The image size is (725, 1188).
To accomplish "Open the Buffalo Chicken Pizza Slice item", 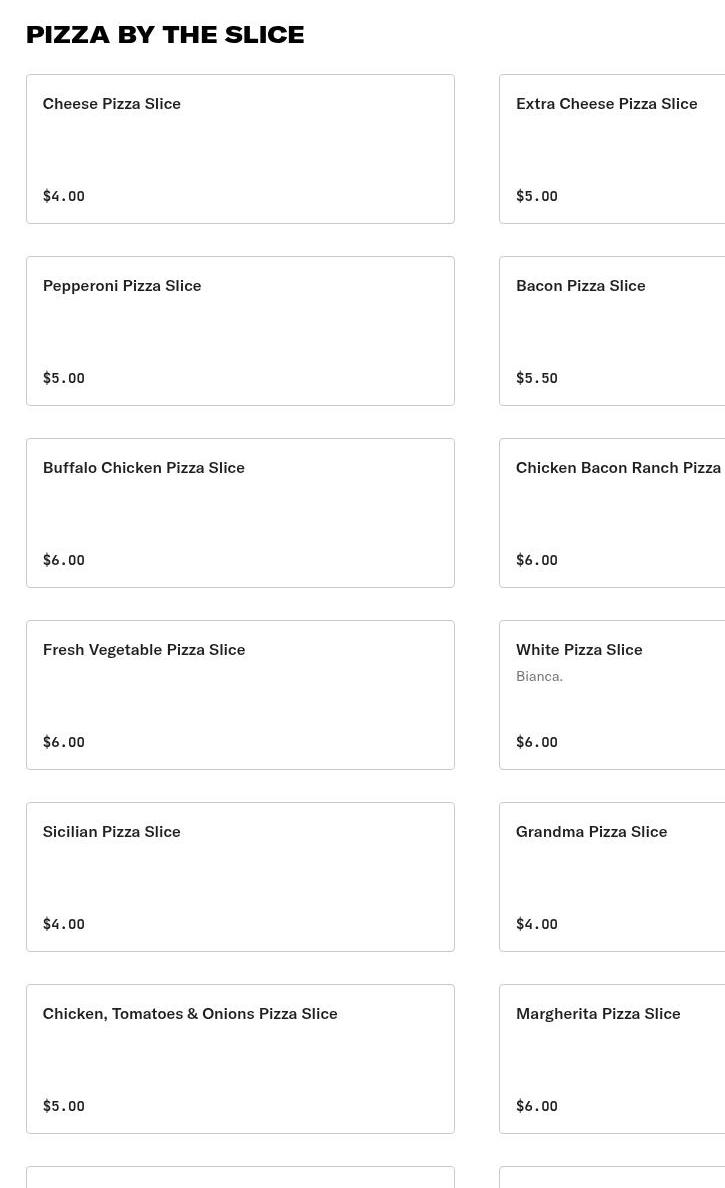I will [240, 512].
